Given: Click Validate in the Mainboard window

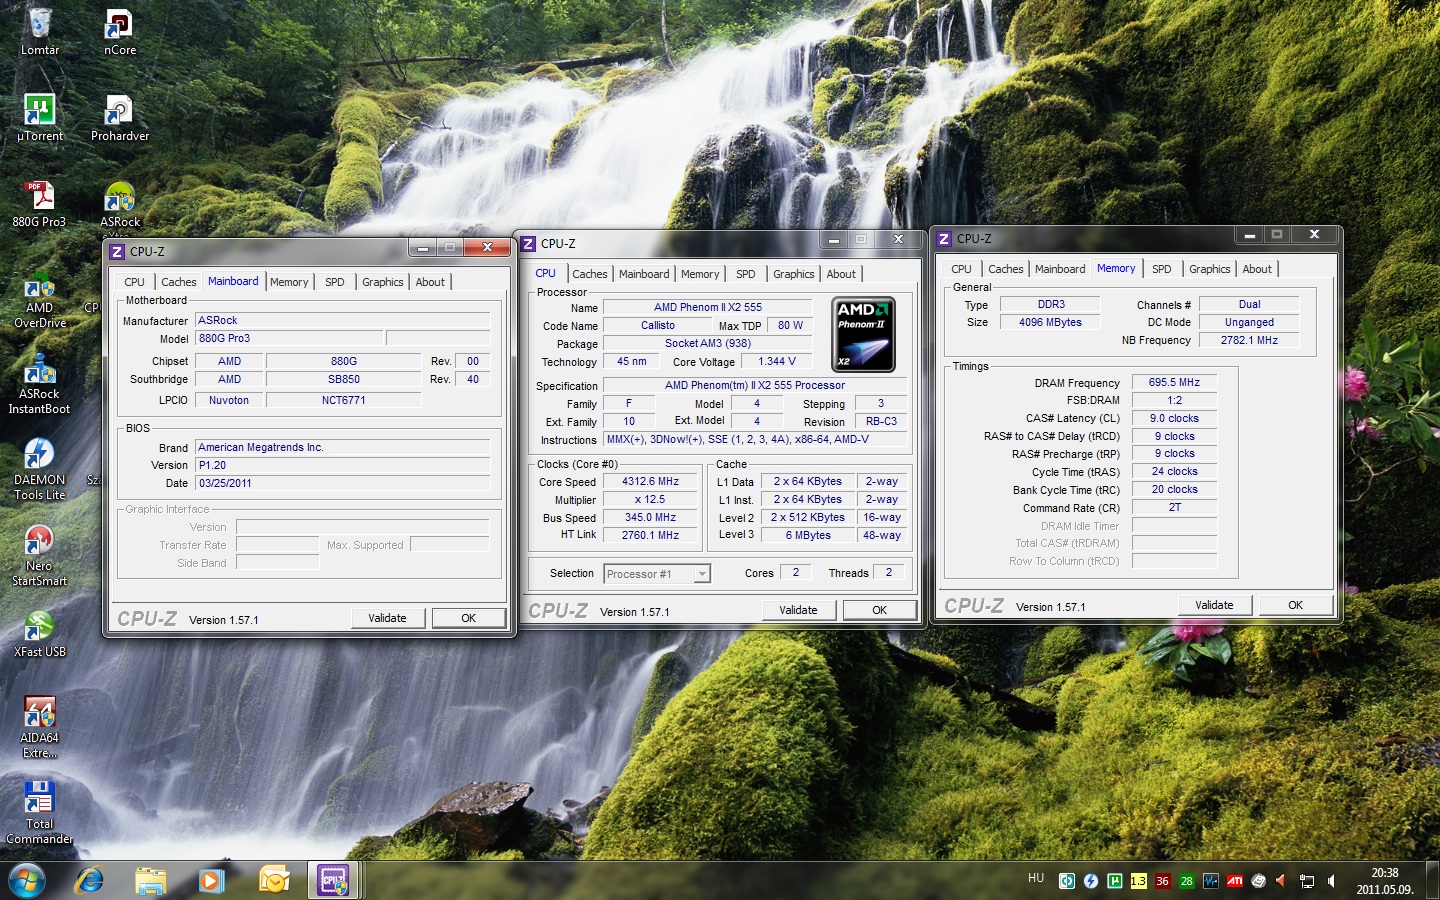Looking at the screenshot, I should pyautogui.click(x=388, y=618).
